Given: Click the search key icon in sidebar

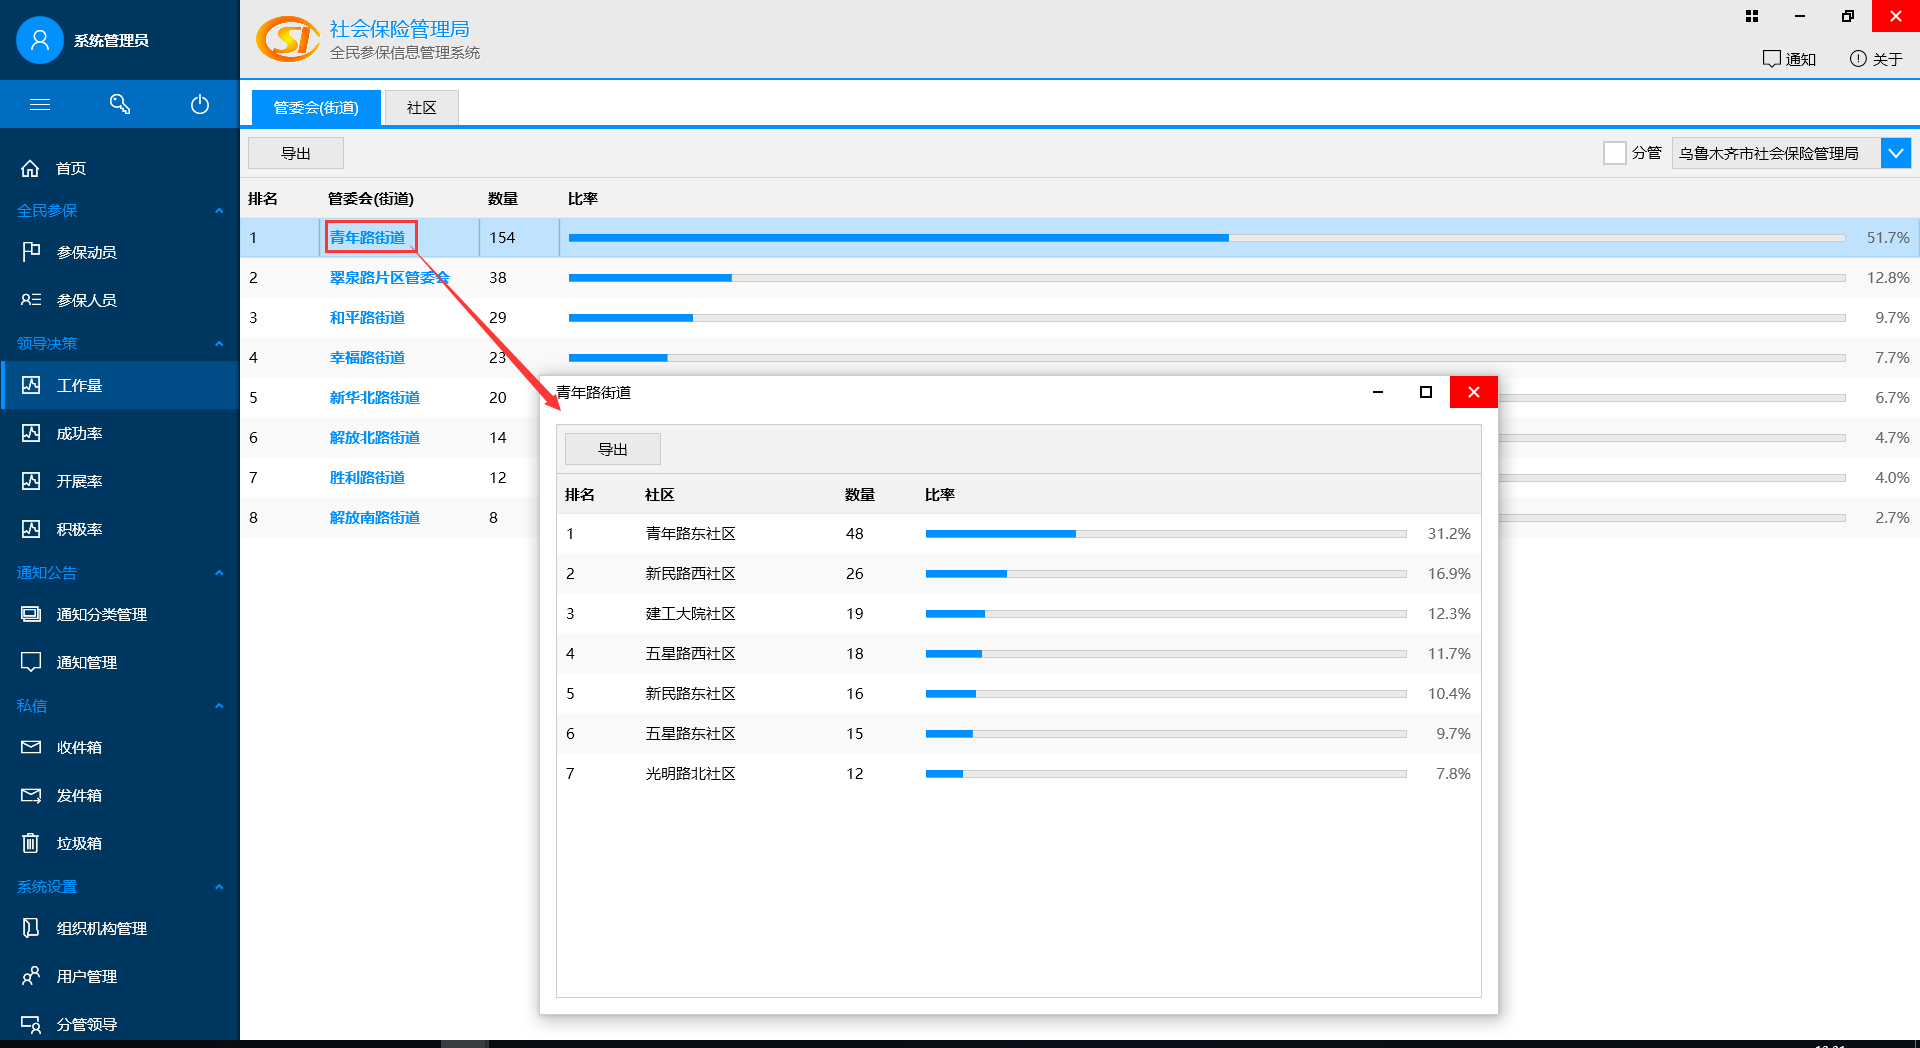Looking at the screenshot, I should [120, 104].
